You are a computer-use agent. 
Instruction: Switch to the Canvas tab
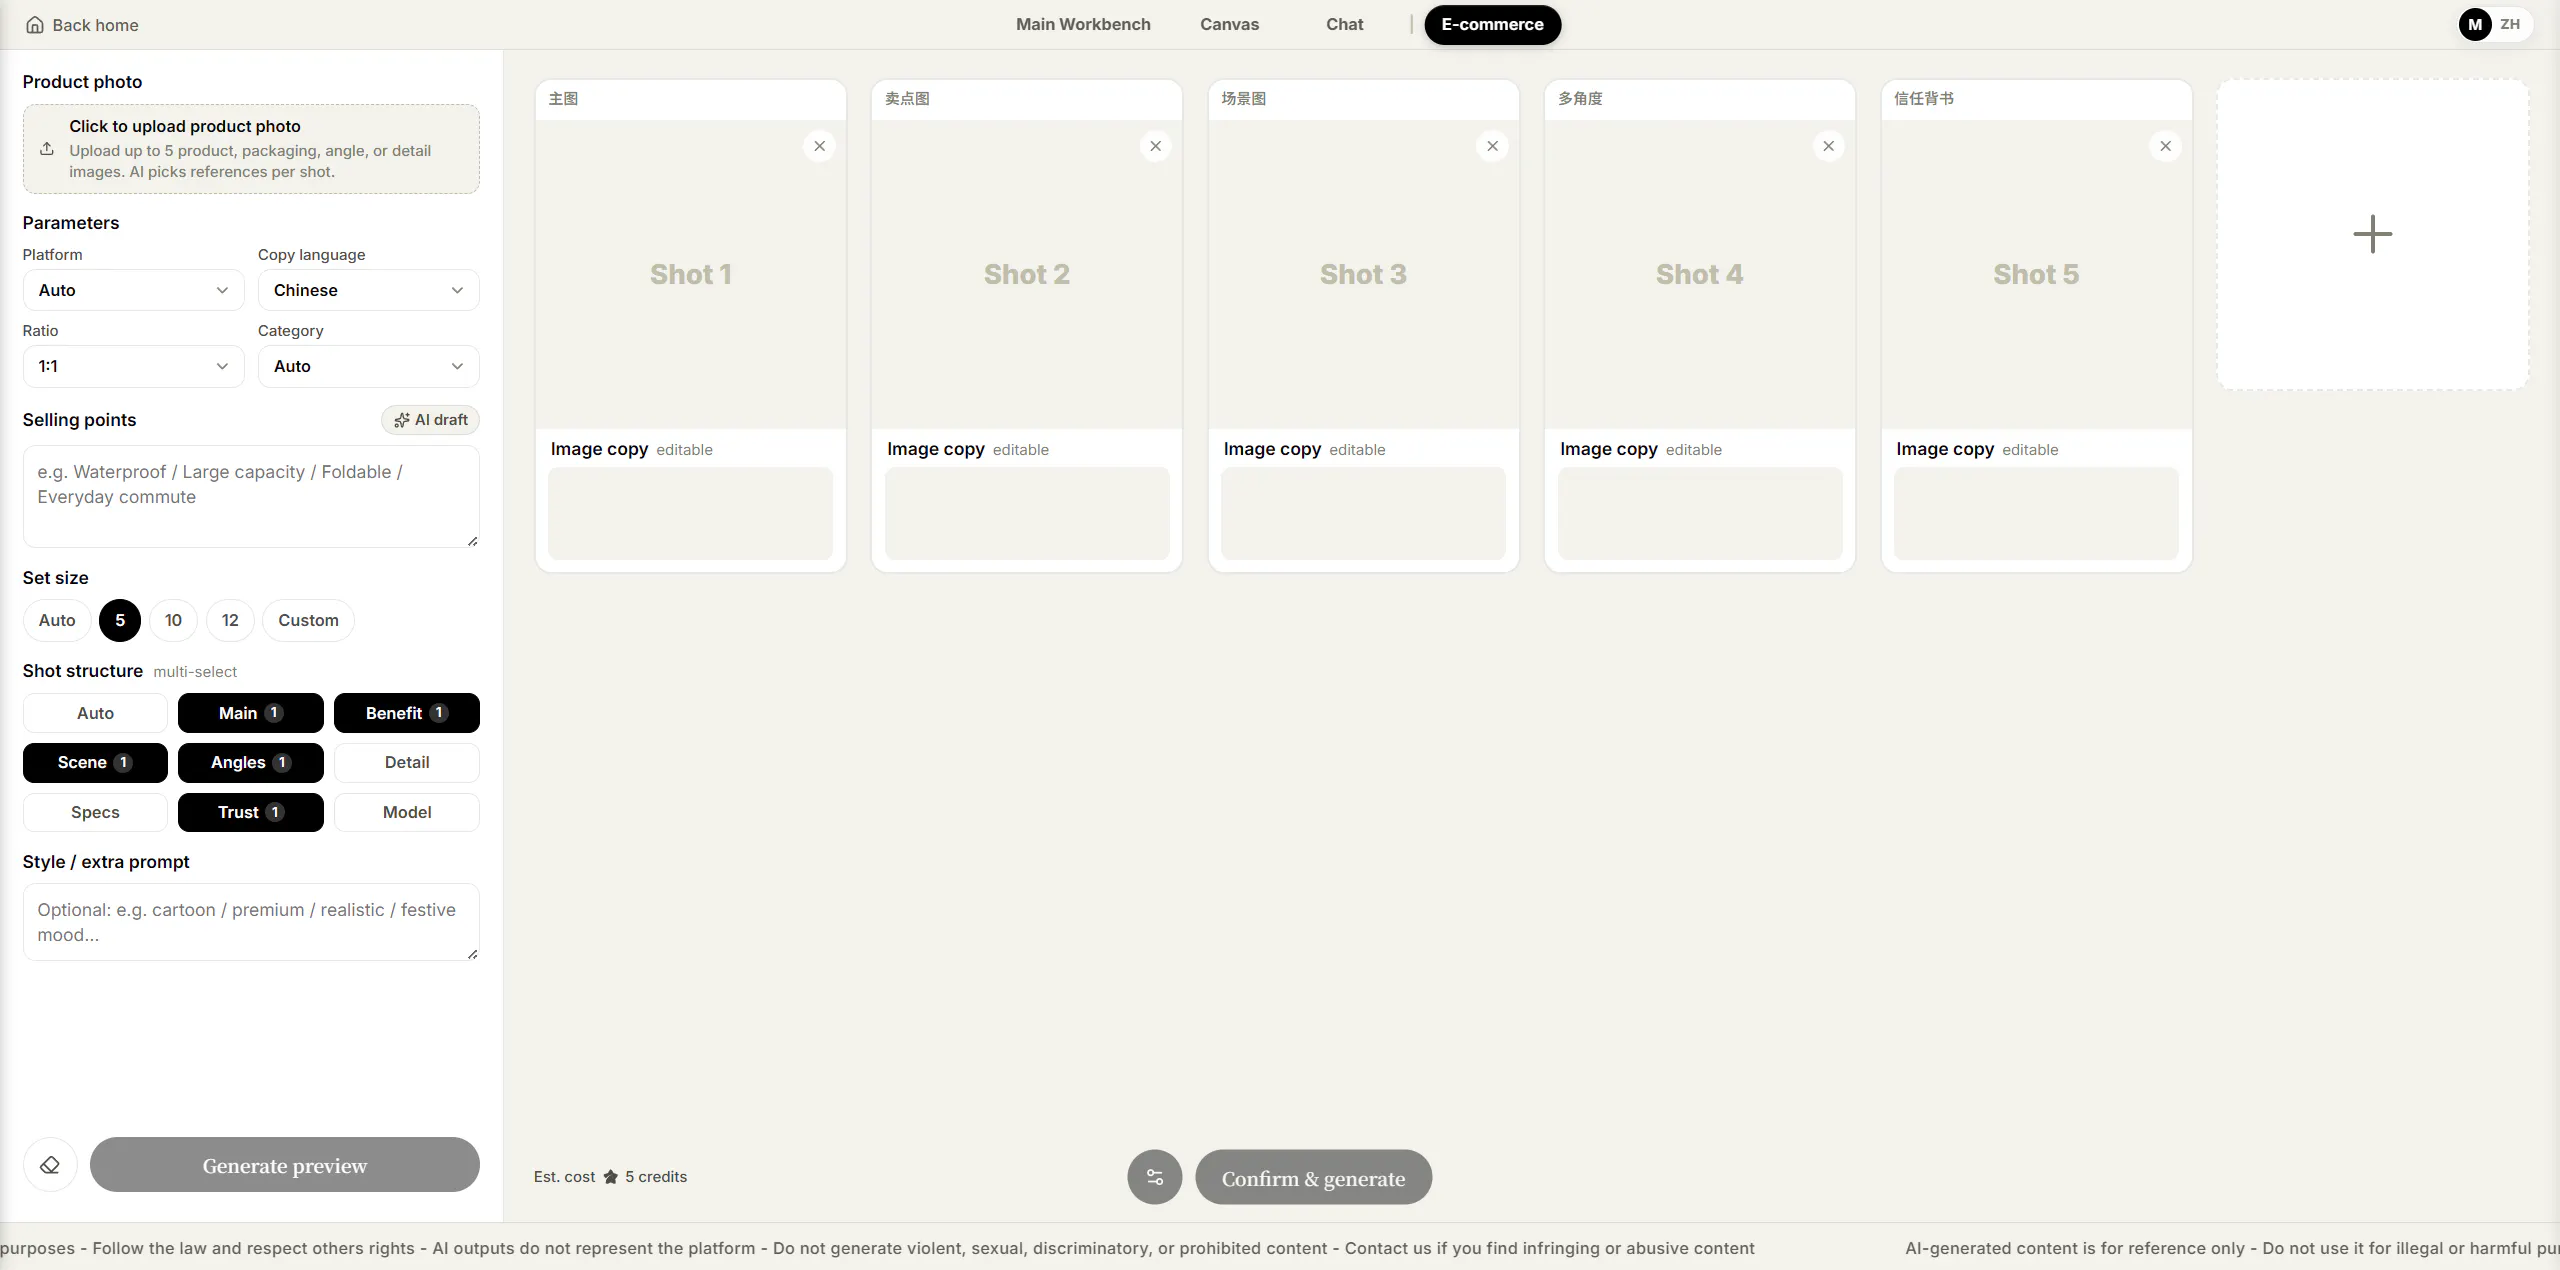(1229, 25)
